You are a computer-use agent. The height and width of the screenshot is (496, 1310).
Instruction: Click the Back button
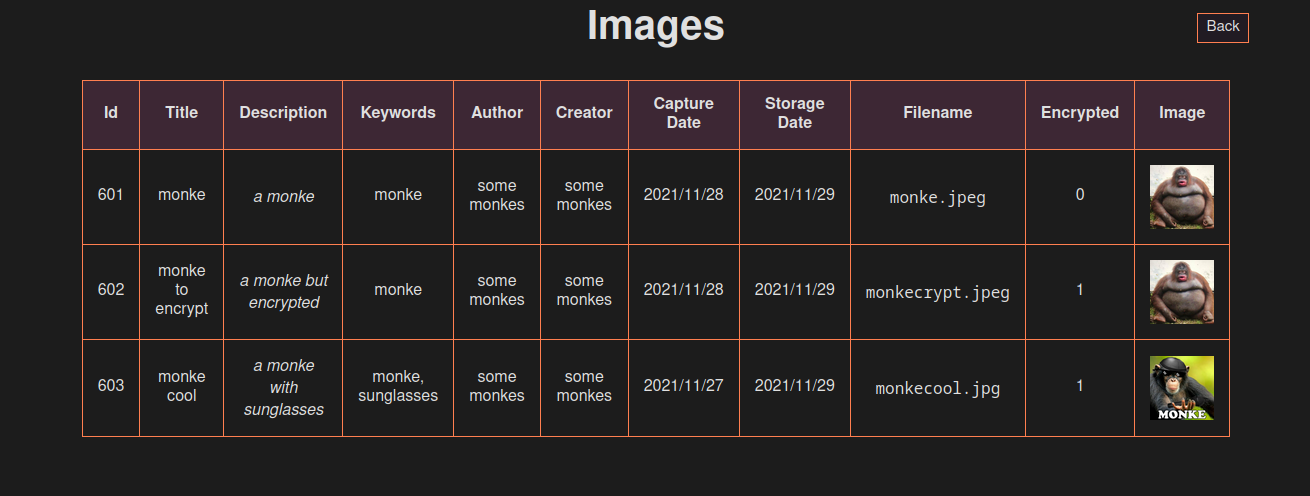(x=1222, y=27)
